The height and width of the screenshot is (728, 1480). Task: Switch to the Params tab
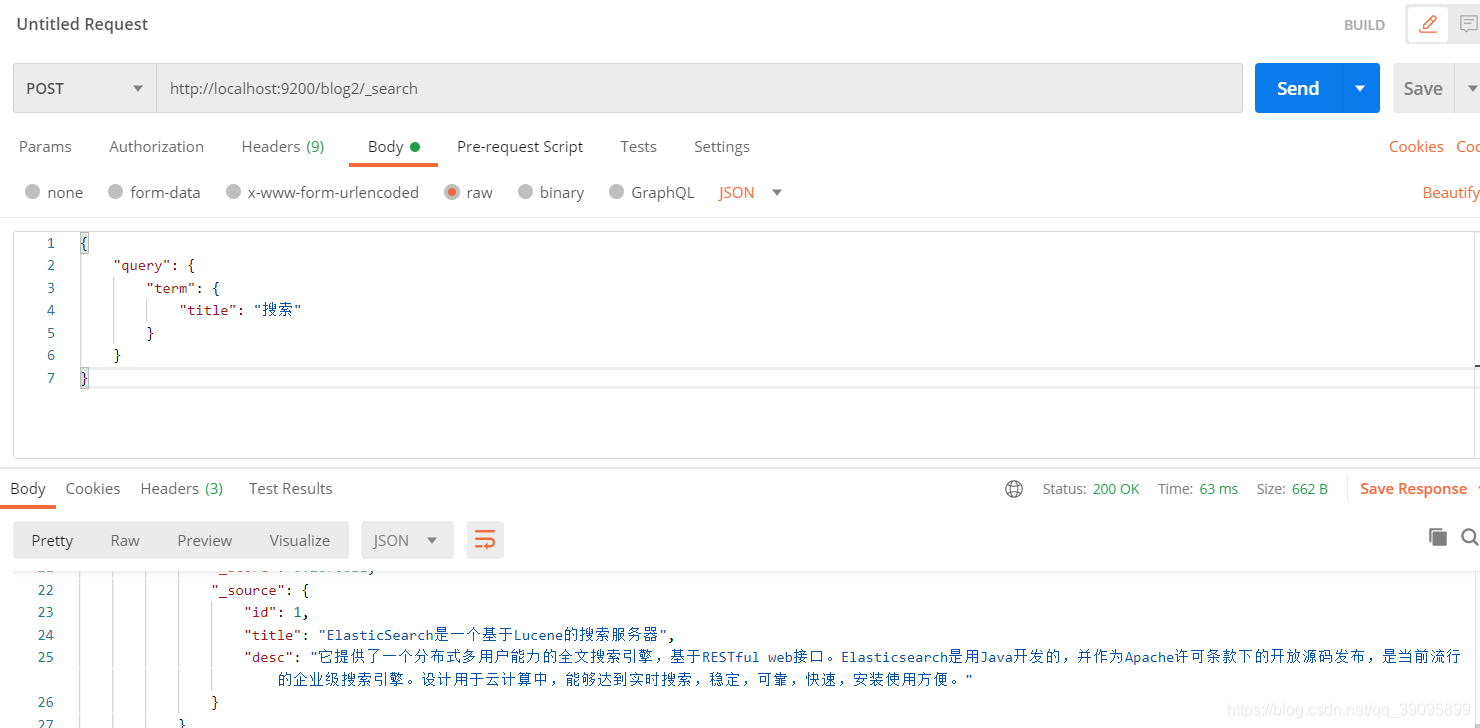[45, 146]
